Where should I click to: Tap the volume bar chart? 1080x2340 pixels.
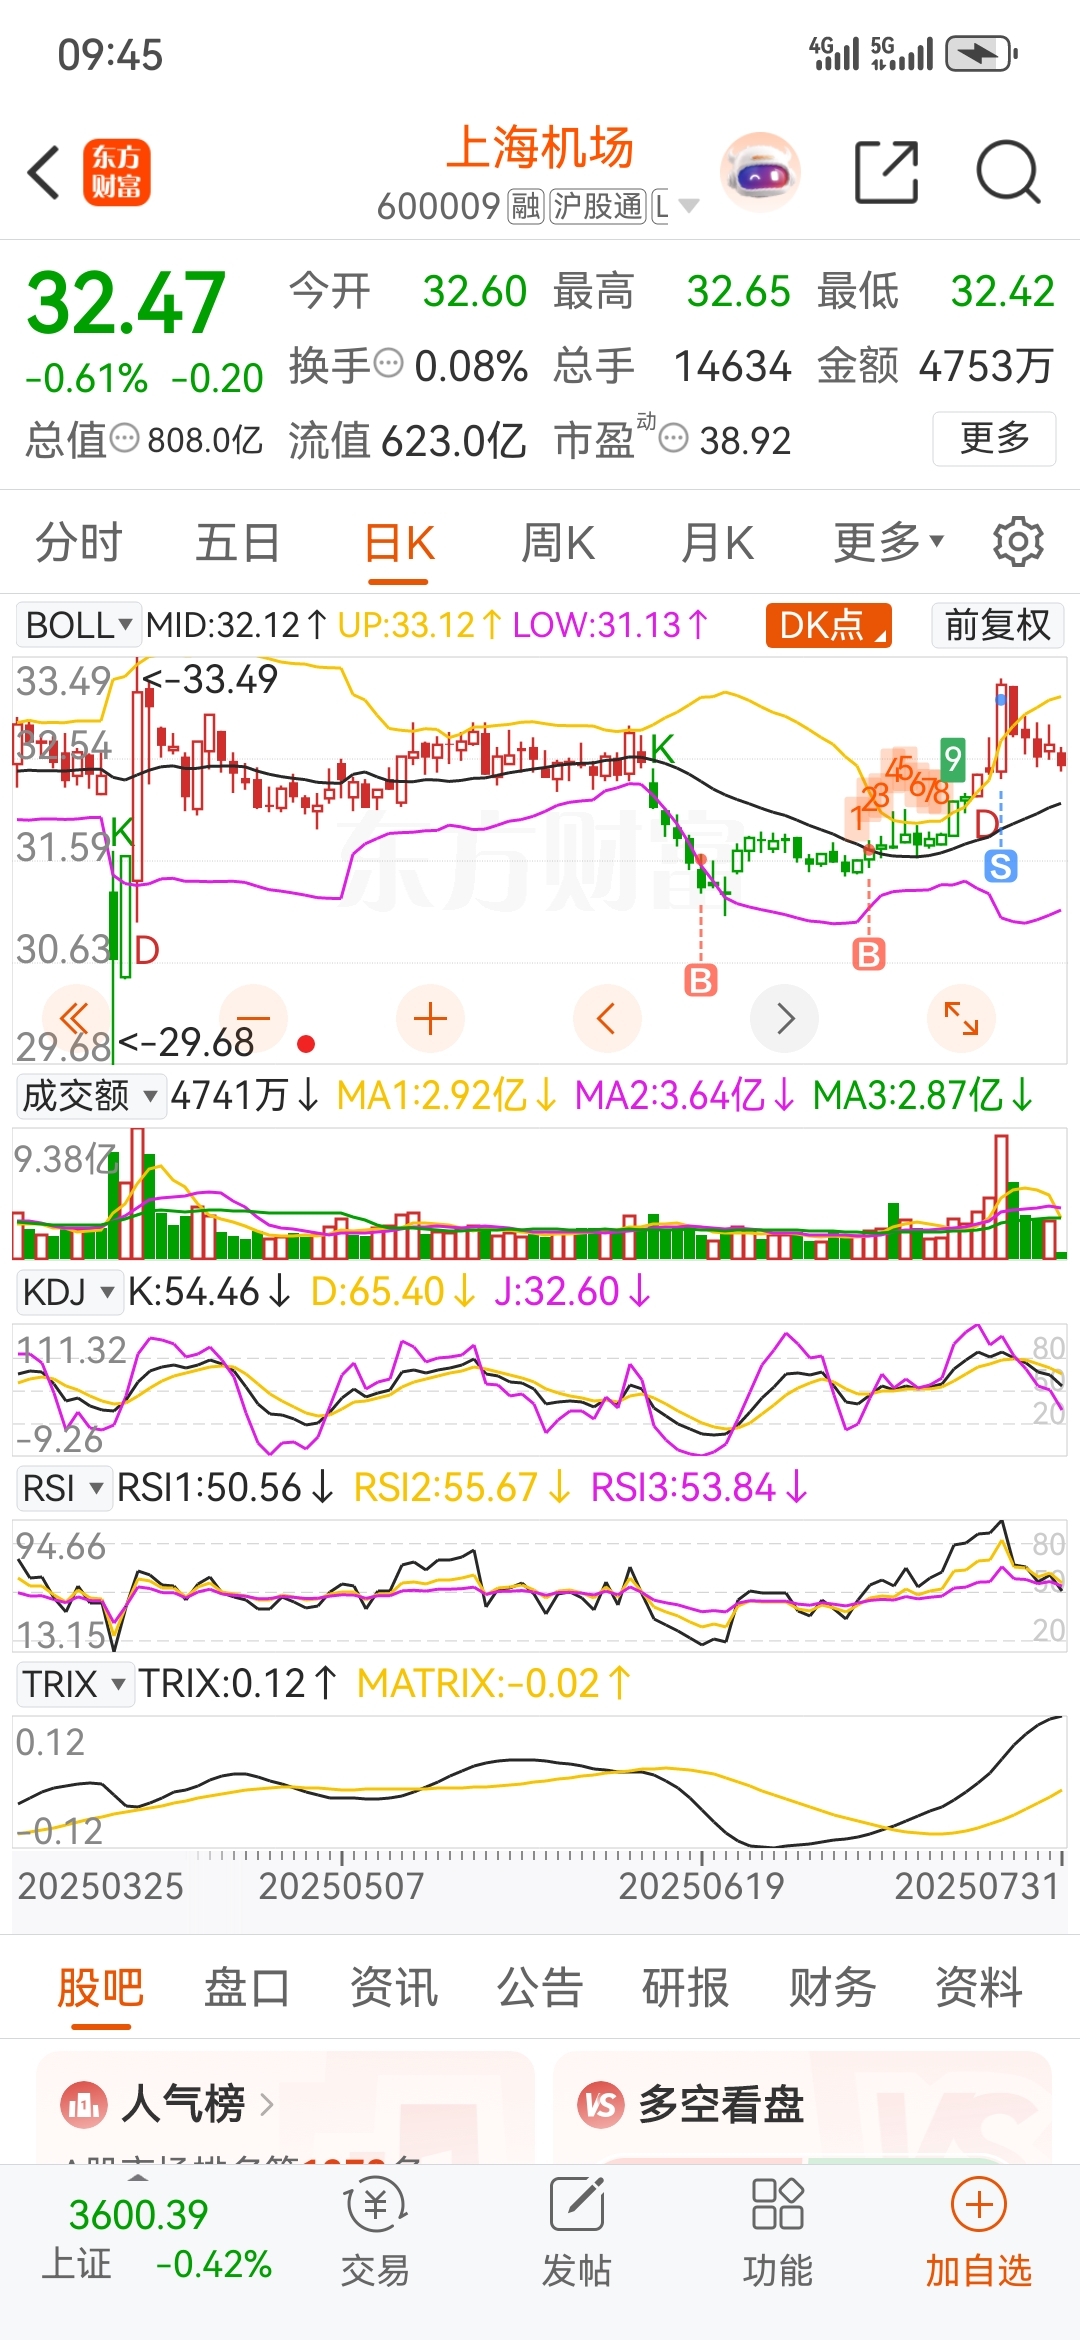point(540,1193)
